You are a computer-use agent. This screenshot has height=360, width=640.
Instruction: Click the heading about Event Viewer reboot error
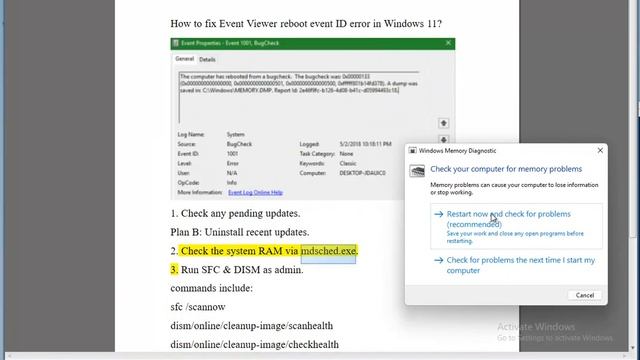pyautogui.click(x=306, y=24)
